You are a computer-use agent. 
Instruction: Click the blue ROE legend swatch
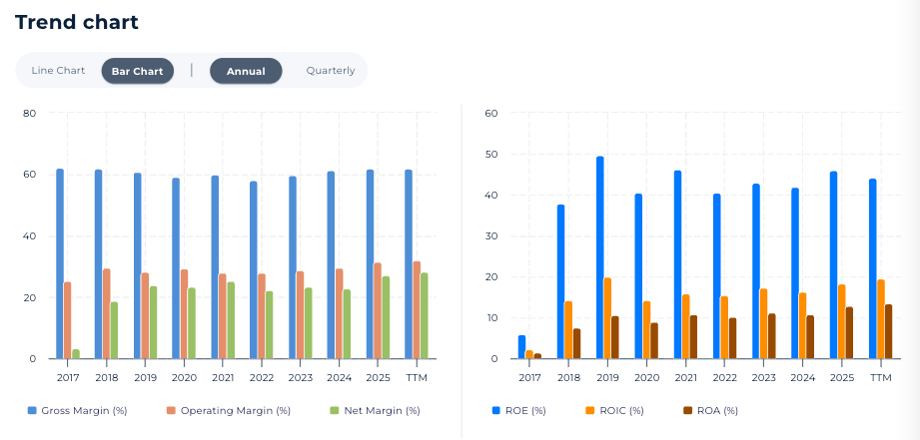coord(496,411)
